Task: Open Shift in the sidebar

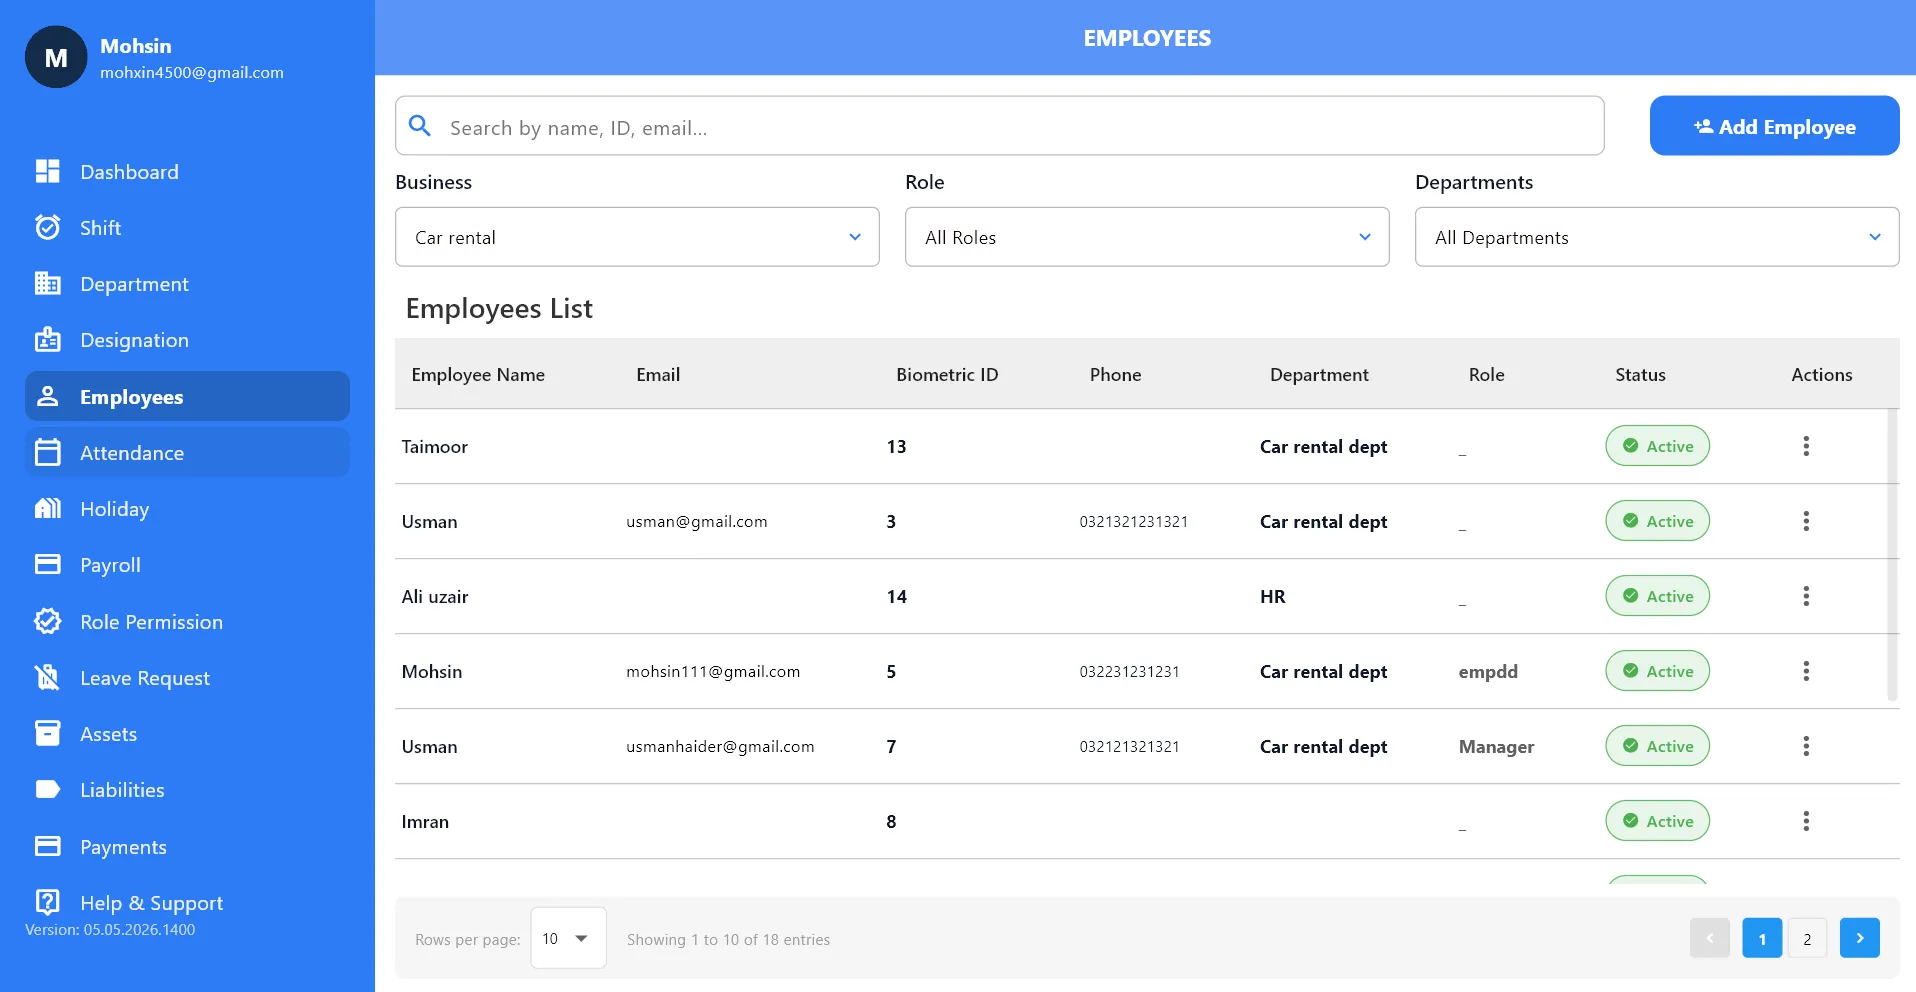Action: tap(187, 227)
